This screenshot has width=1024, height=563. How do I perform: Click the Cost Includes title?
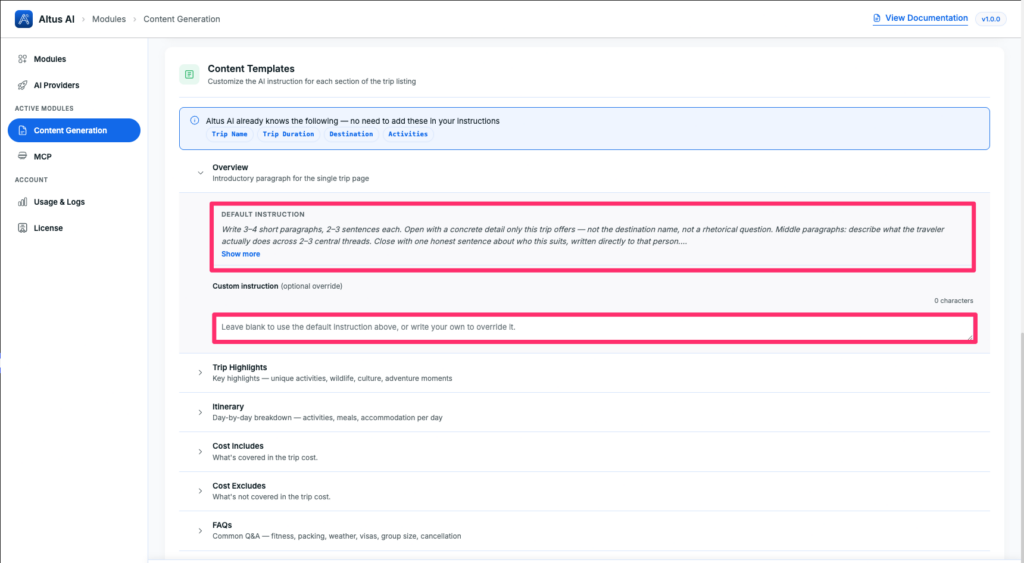(x=238, y=446)
